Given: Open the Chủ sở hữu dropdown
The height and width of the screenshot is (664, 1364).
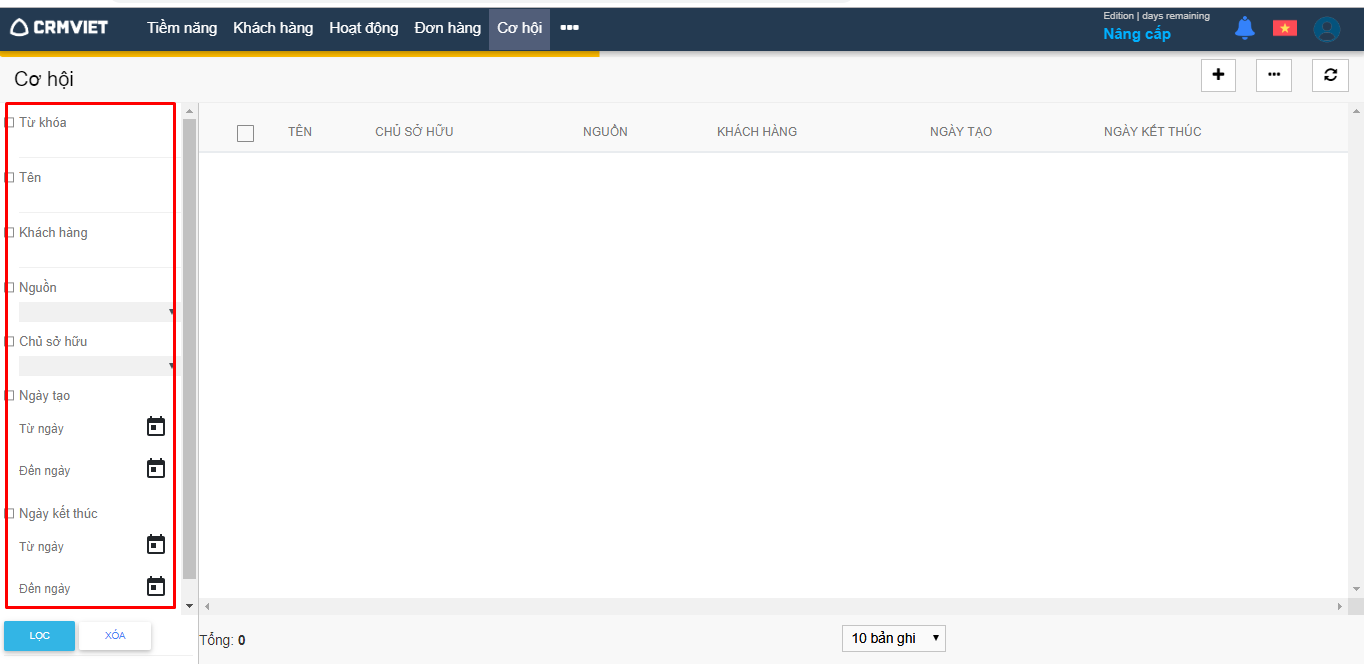Looking at the screenshot, I should [x=96, y=366].
